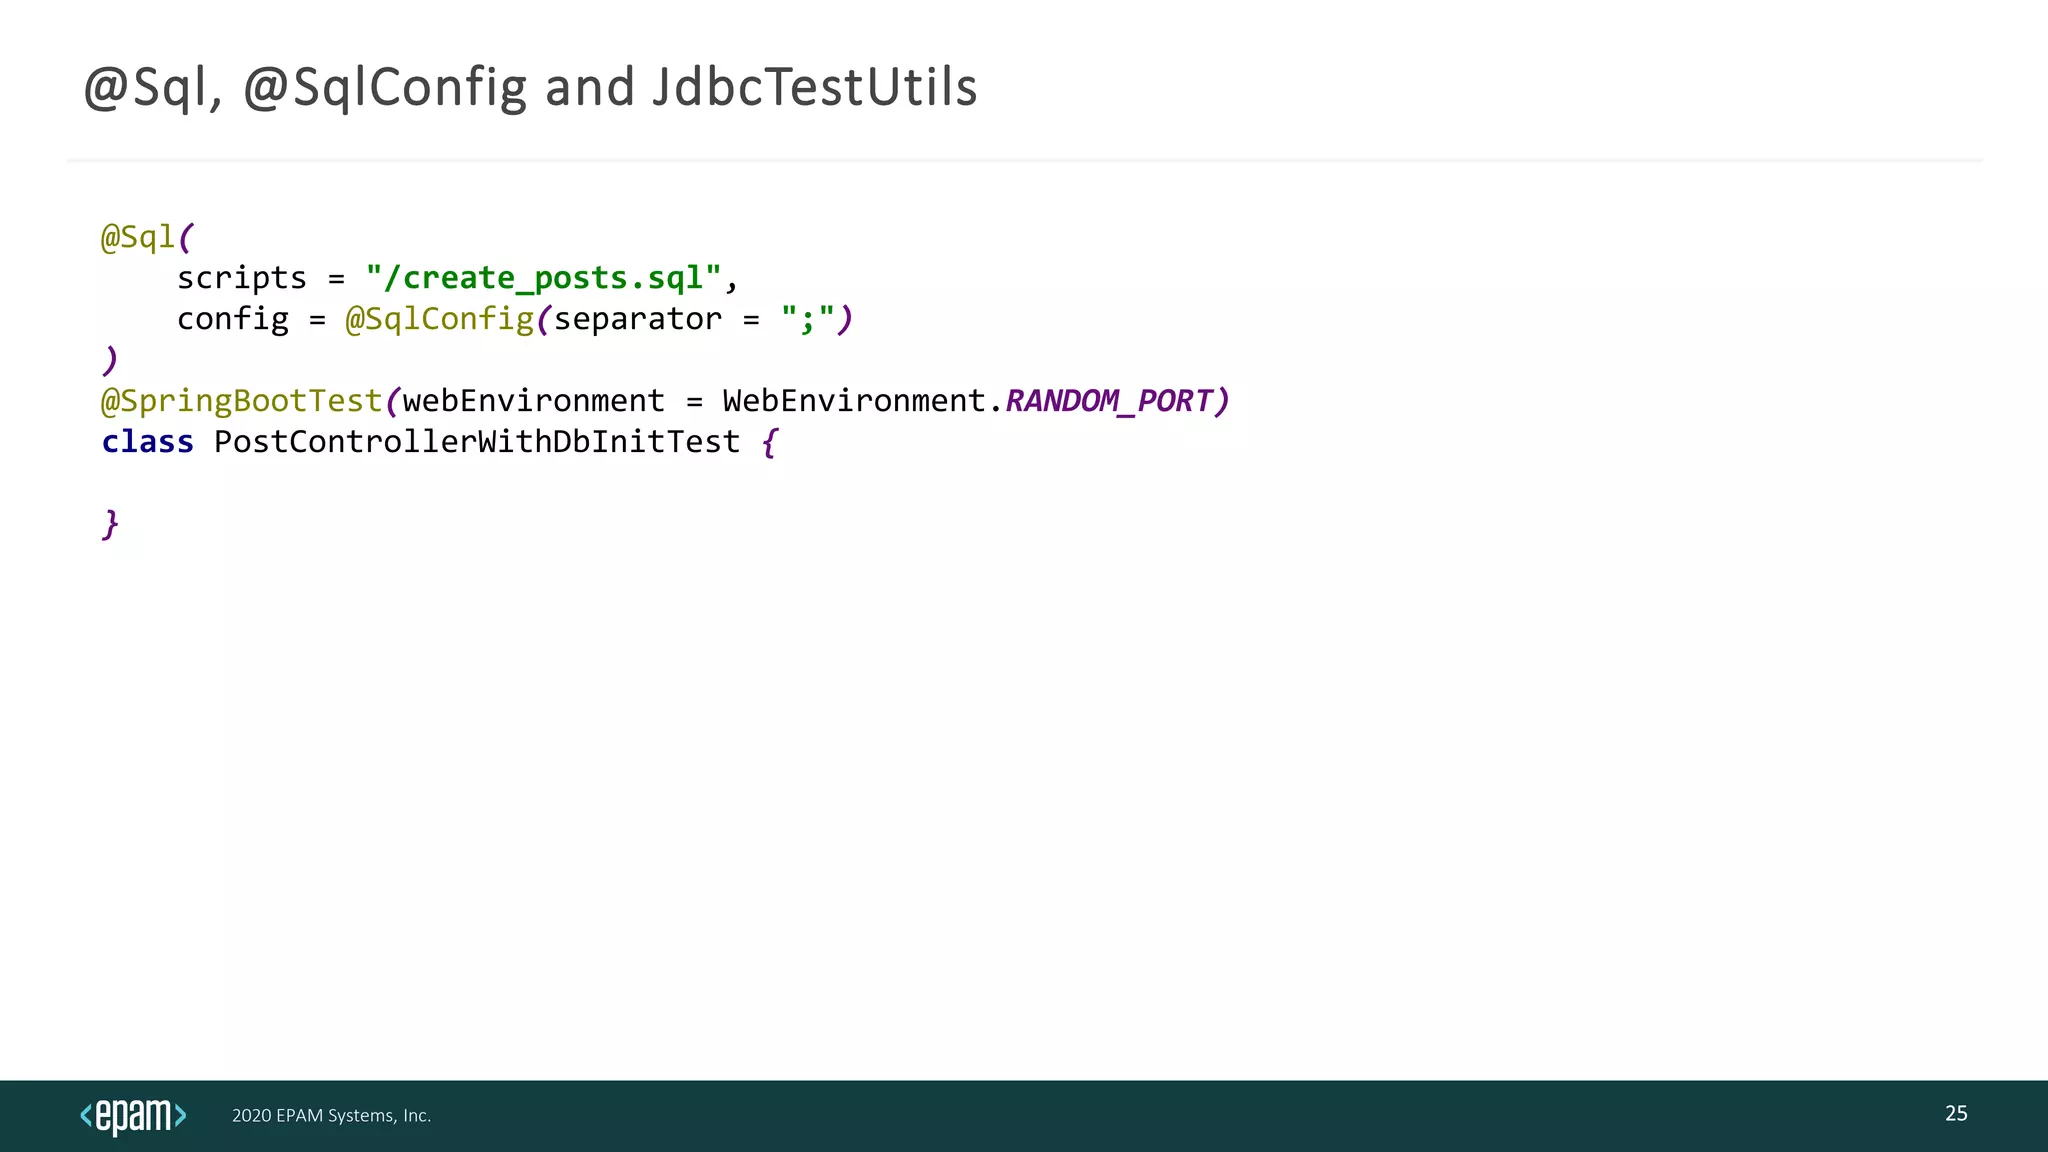Click the slide number 25
This screenshot has width=2048, height=1152.
coord(1956,1114)
